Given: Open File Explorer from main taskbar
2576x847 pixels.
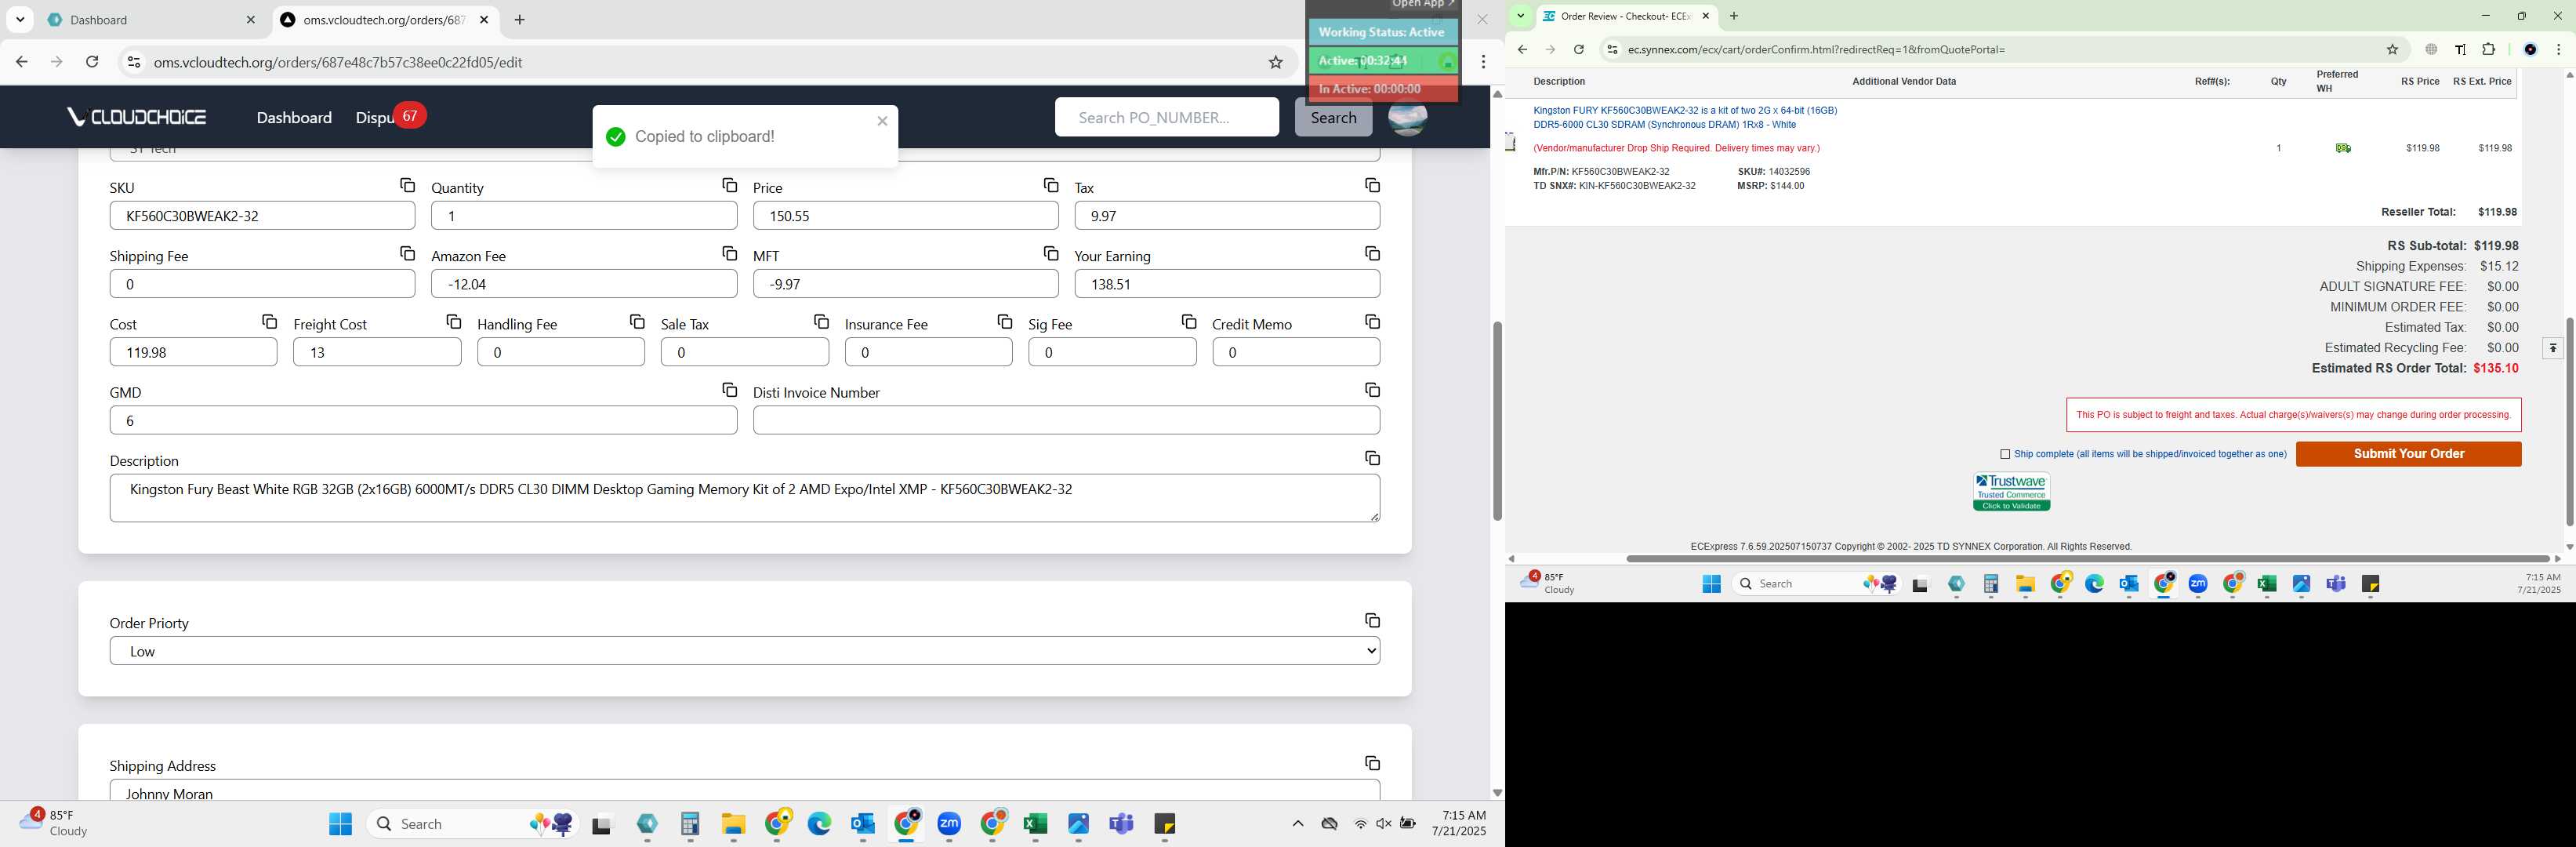Looking at the screenshot, I should click(x=733, y=824).
